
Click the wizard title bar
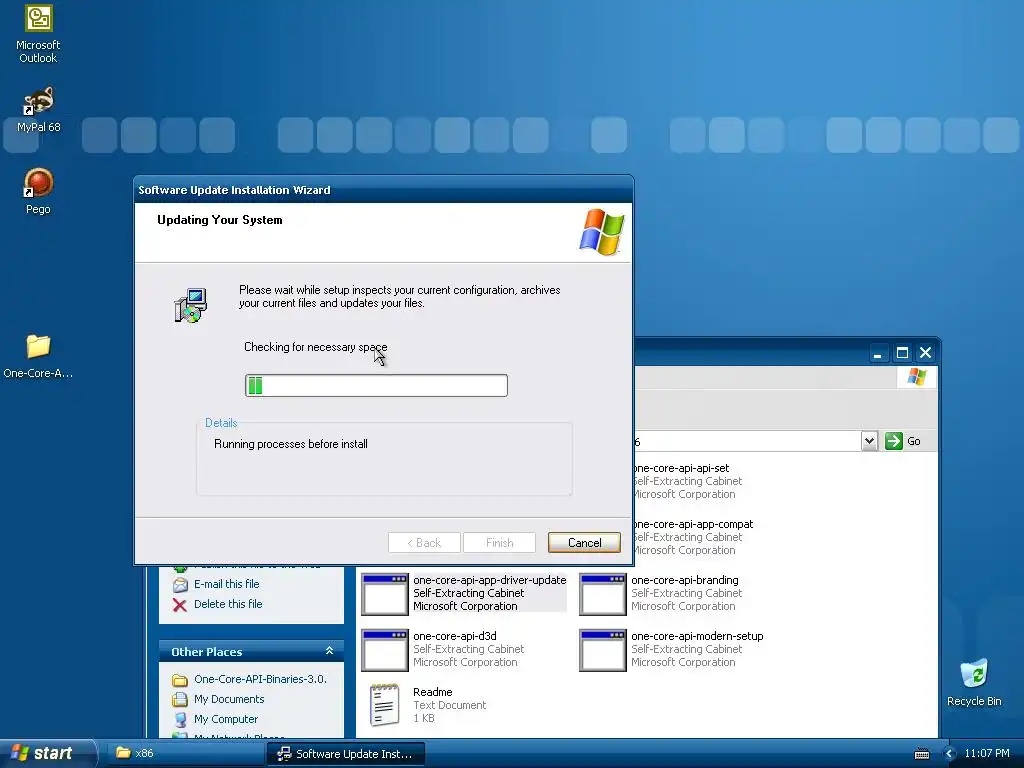point(383,190)
